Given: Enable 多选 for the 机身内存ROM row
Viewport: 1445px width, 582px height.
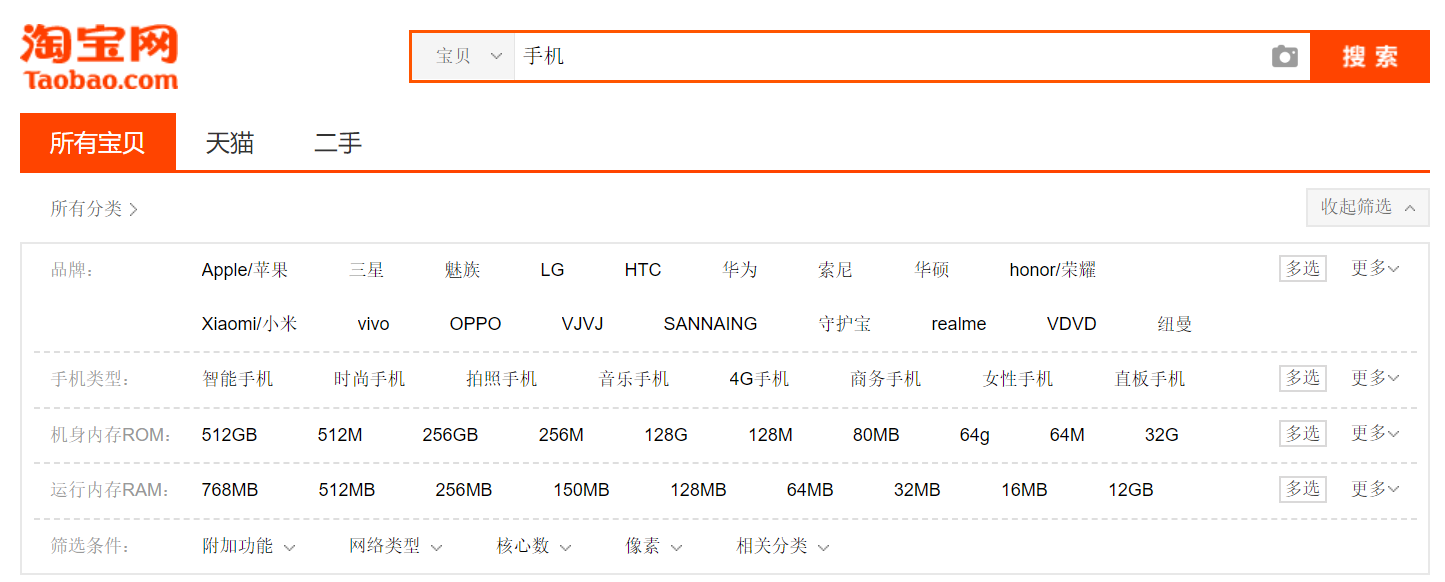Looking at the screenshot, I should pos(1302,433).
